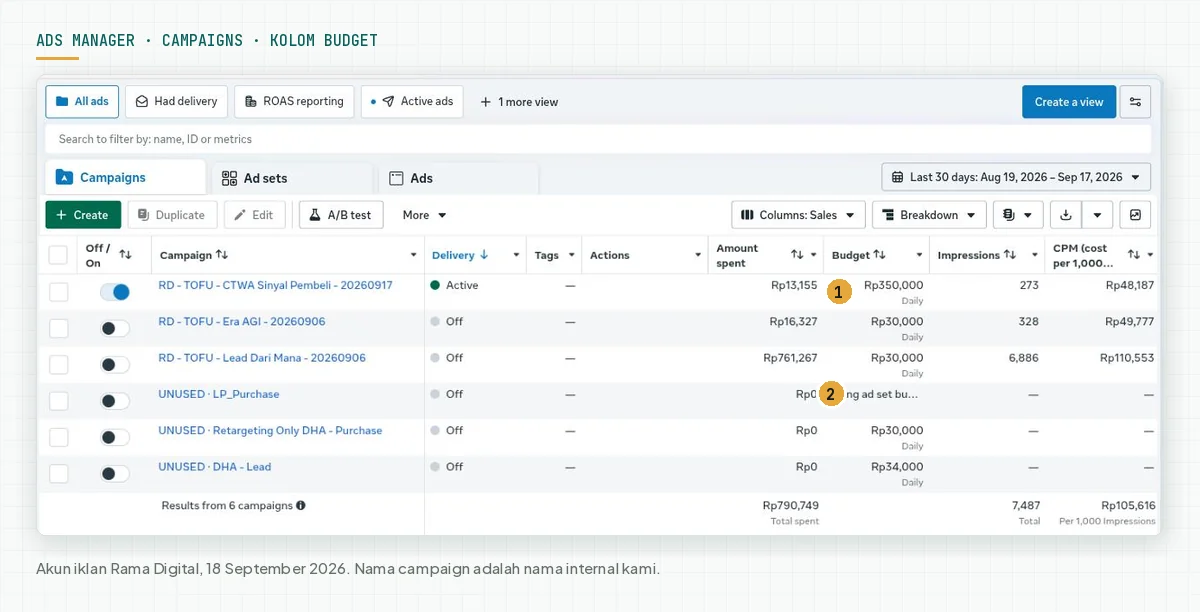
Task: Click the Budget sort arrows
Action: [880, 255]
